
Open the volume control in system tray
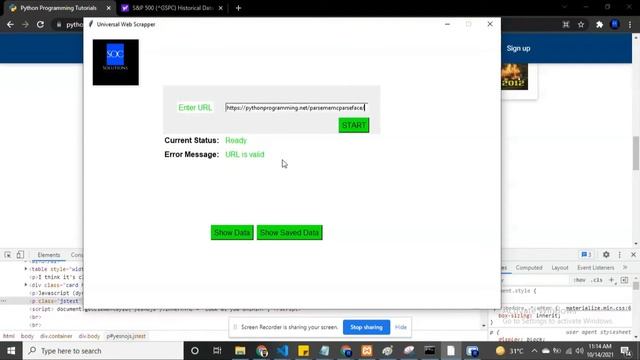[579, 351]
